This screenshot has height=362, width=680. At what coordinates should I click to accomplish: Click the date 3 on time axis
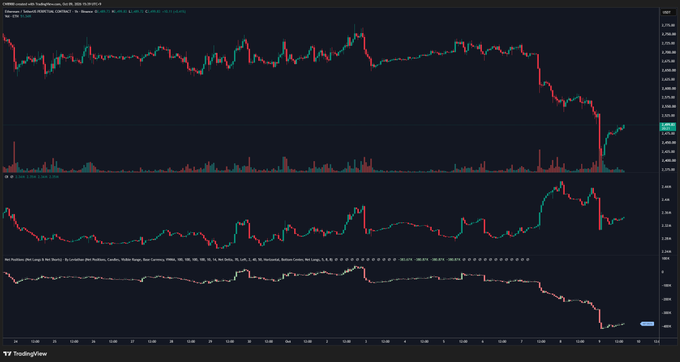[x=366, y=342]
